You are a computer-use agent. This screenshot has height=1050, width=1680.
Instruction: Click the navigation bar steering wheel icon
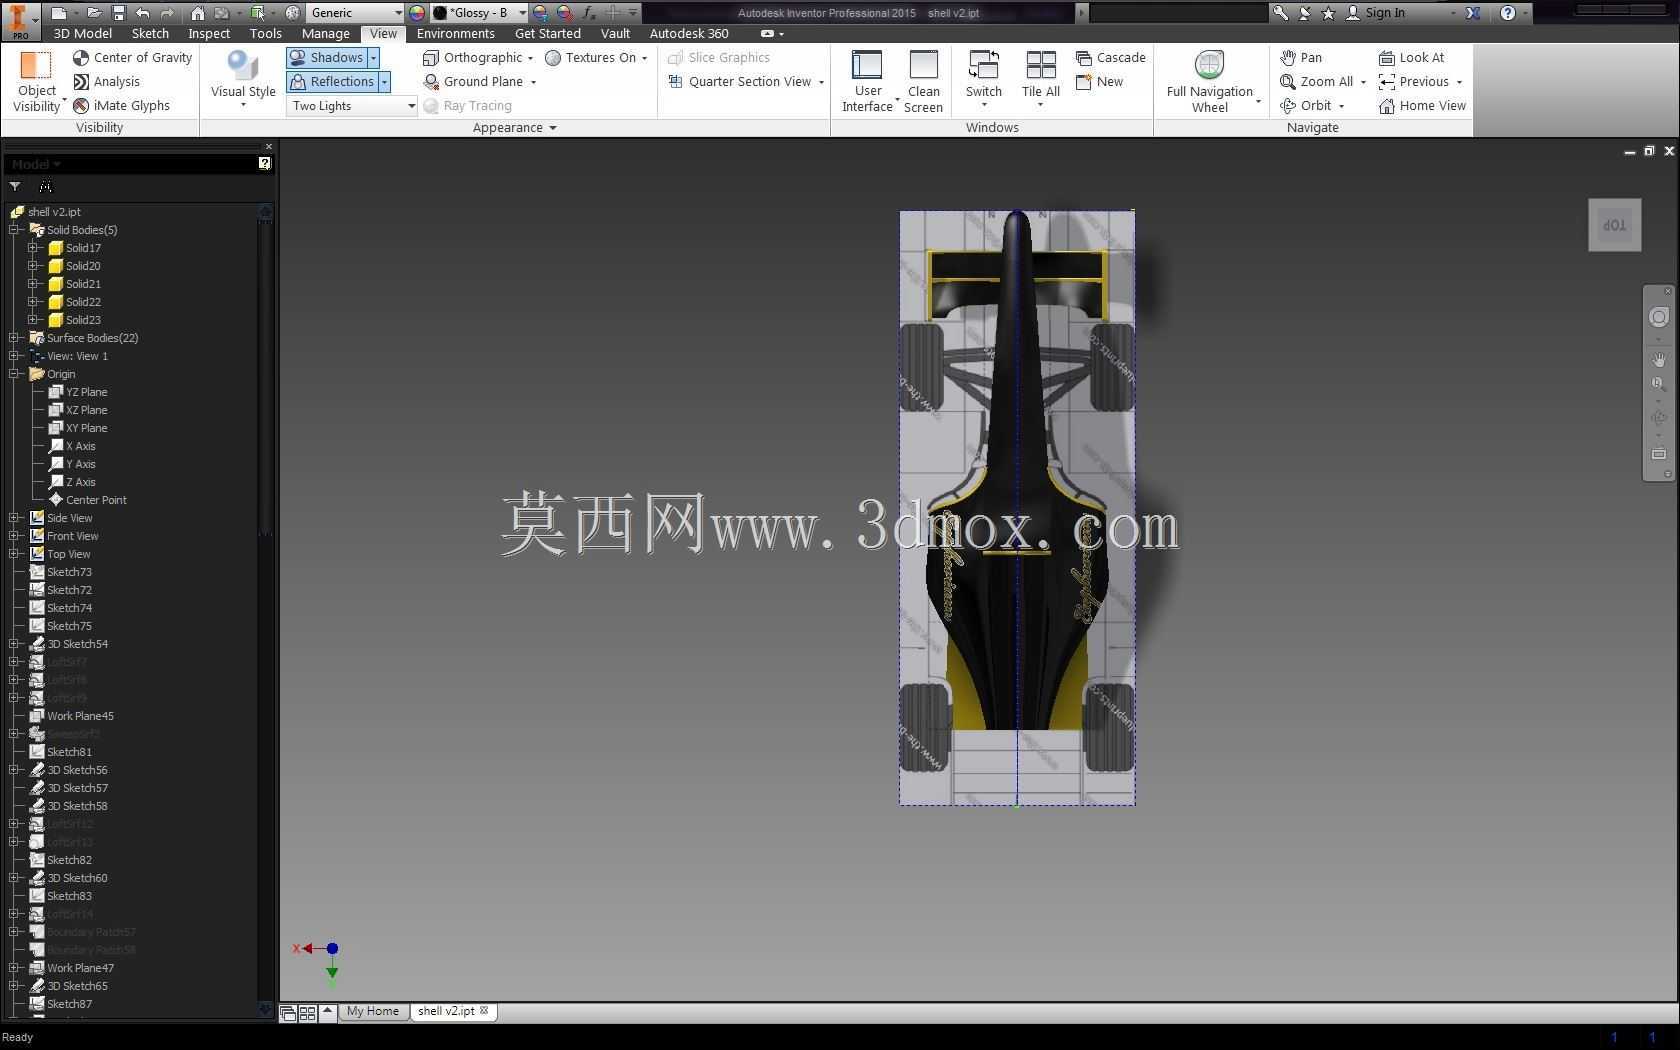[x=1659, y=317]
